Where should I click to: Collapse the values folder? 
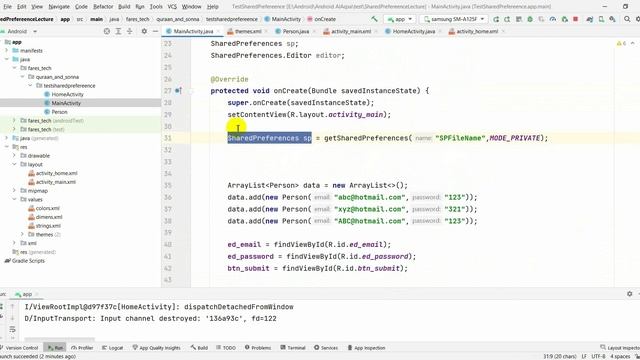(x=14, y=199)
